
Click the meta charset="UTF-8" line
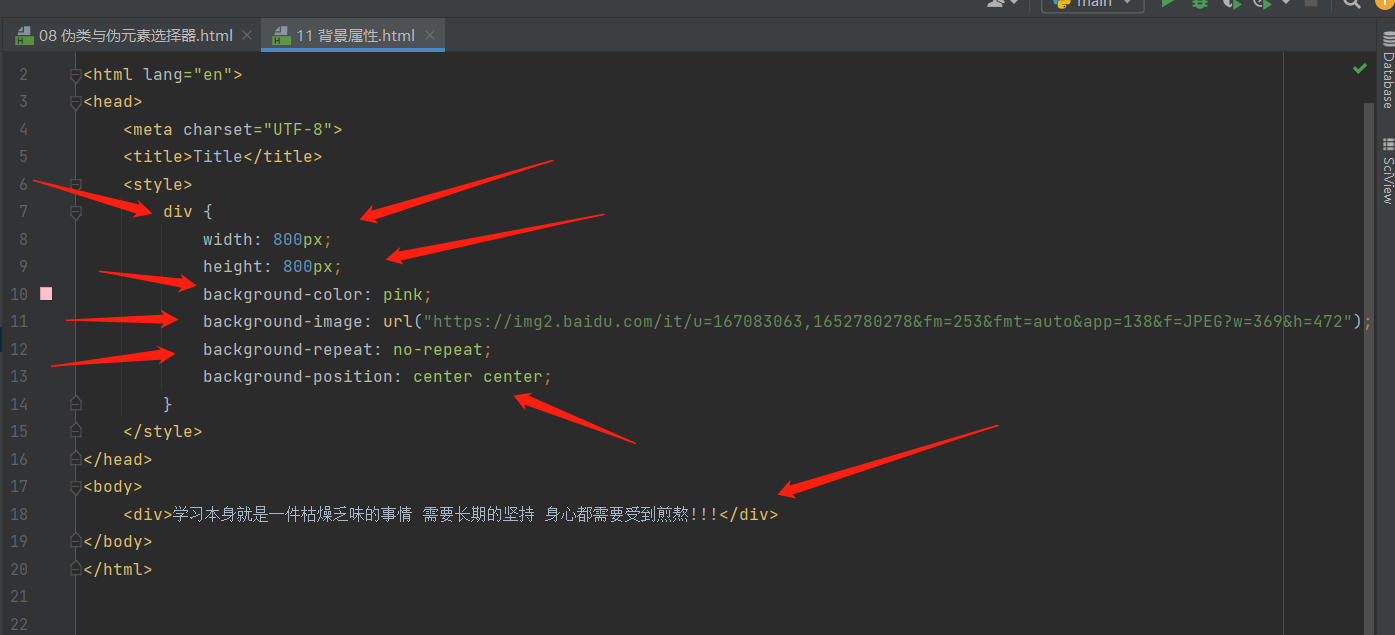pos(233,130)
